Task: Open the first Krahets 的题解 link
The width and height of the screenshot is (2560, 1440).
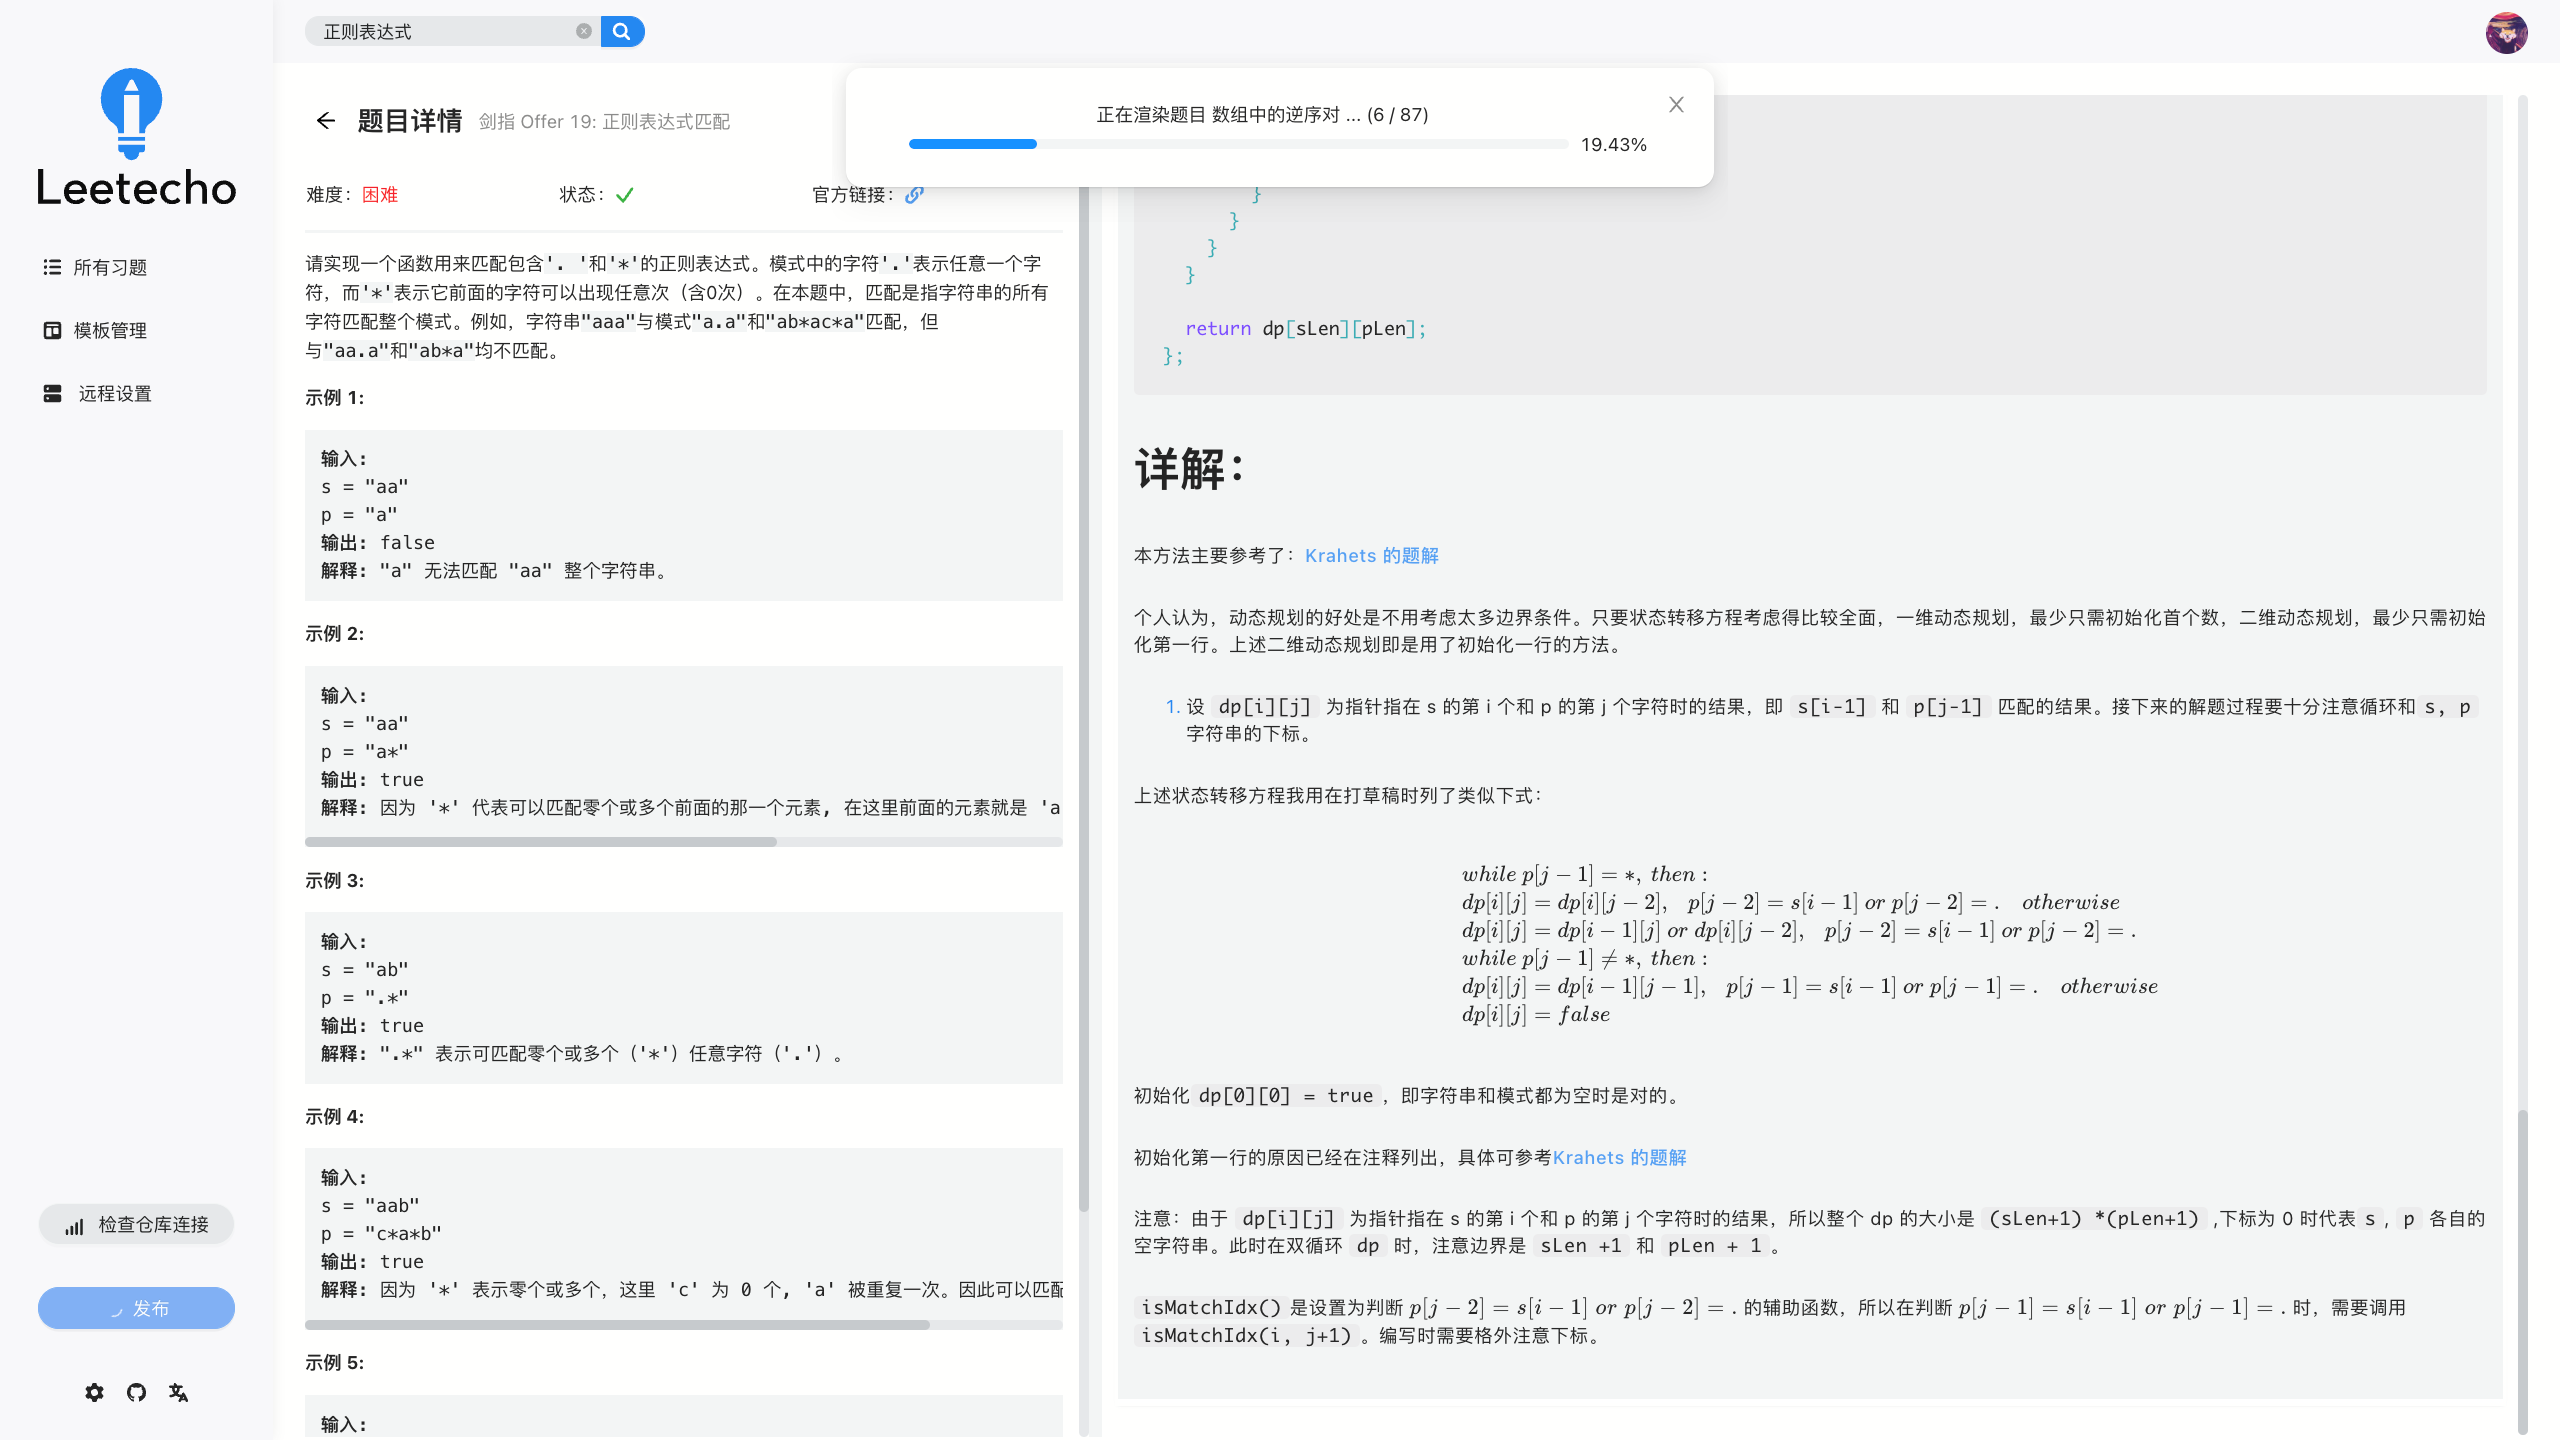Action: 1371,556
